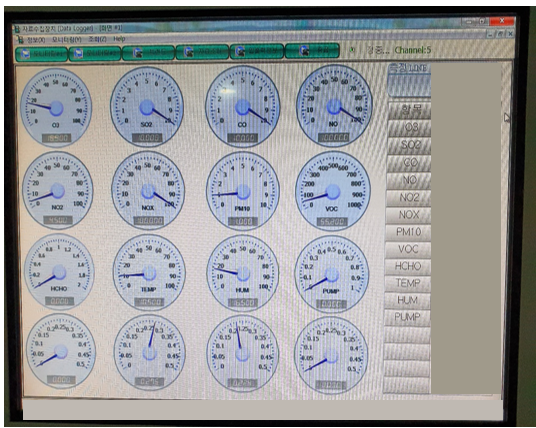Image resolution: width=536 pixels, height=428 pixels.
Task: Click the Channel:5 status text
Action: (413, 50)
